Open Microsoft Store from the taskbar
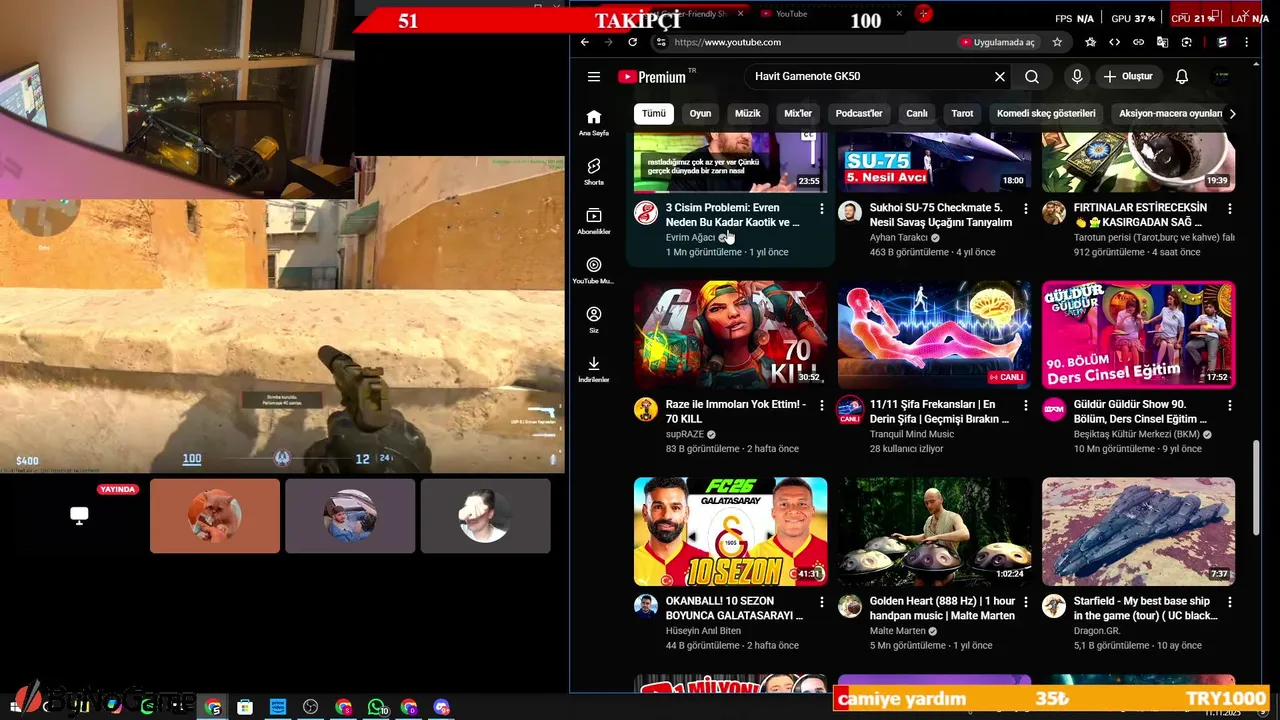1280x720 pixels. coord(245,707)
